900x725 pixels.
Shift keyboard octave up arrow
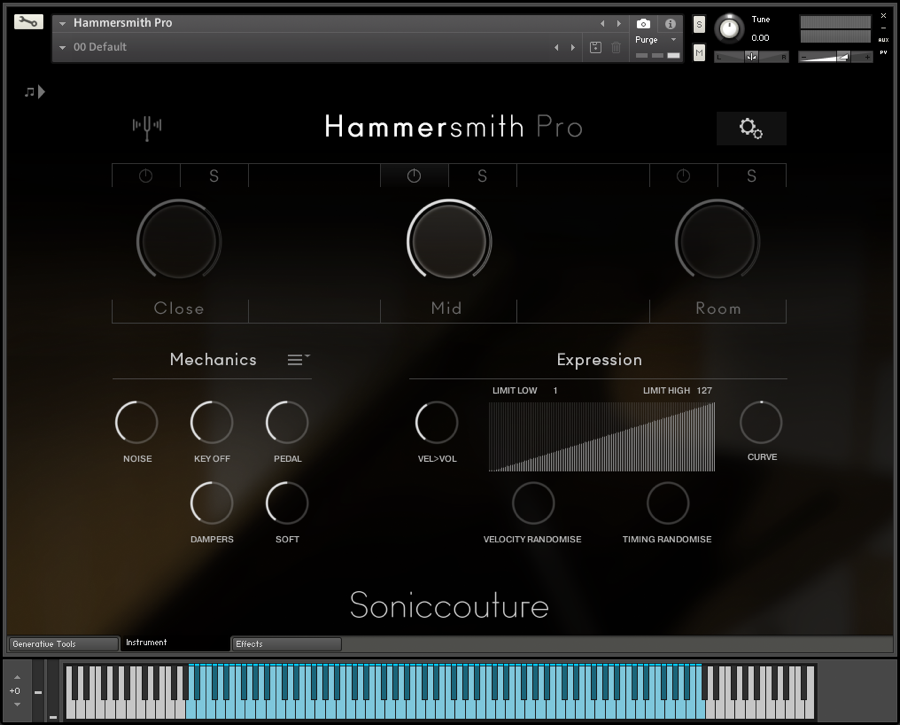pos(17,678)
